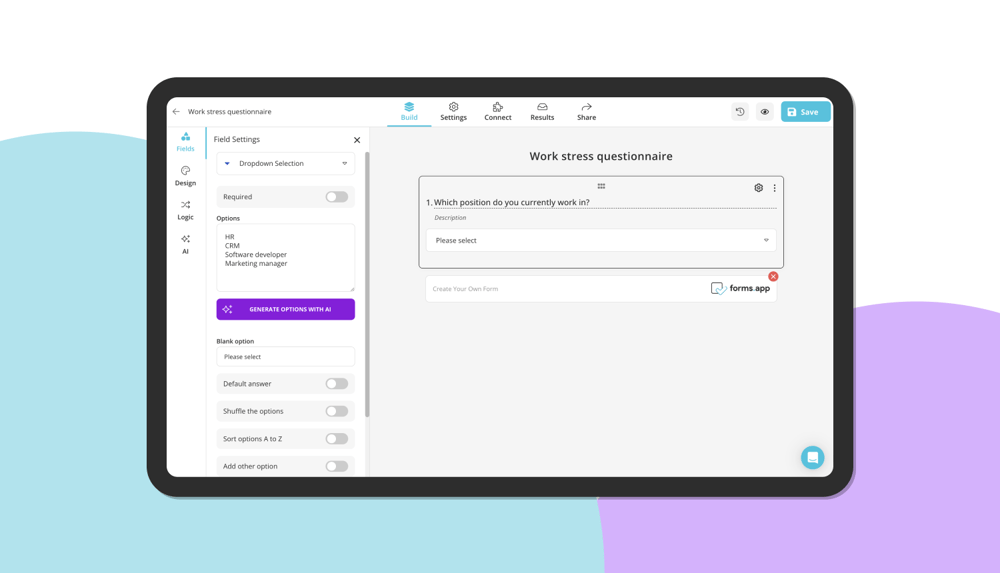
Task: Click the Create Your Own Form link
Action: pyautogui.click(x=465, y=289)
